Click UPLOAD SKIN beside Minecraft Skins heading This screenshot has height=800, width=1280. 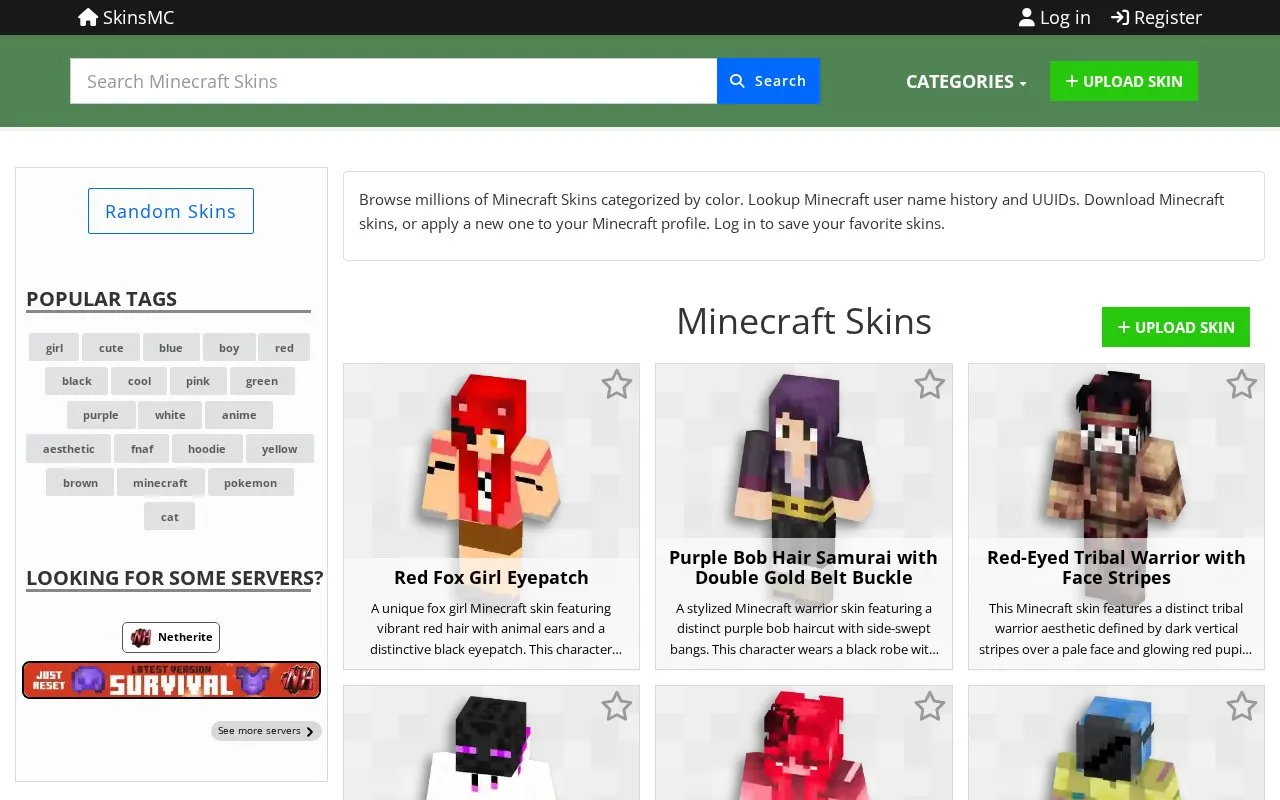click(1176, 327)
